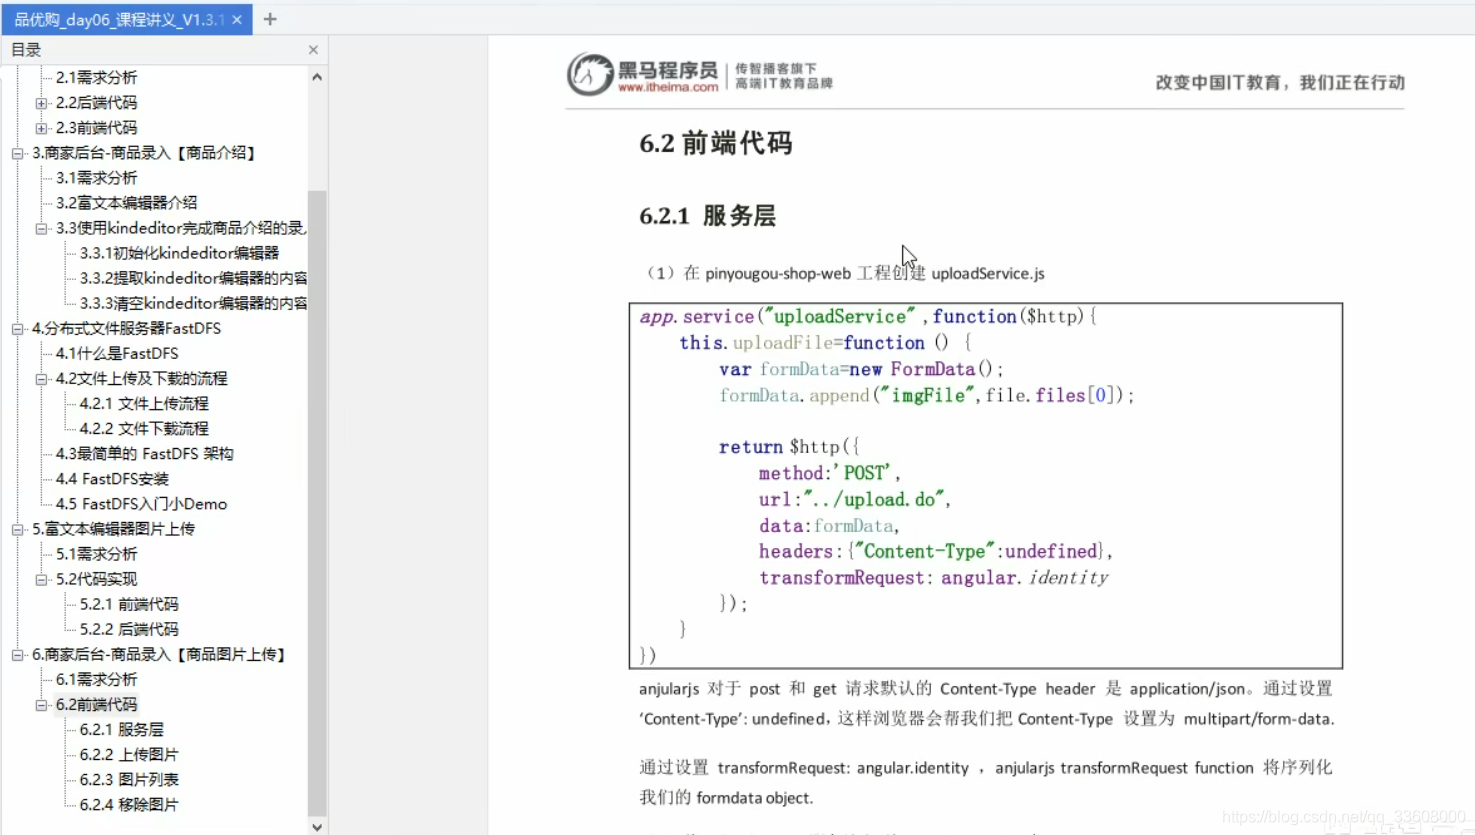Open 4.2.1 文件上传流程 entry
Screen dimensions: 1475x835
click(x=144, y=403)
